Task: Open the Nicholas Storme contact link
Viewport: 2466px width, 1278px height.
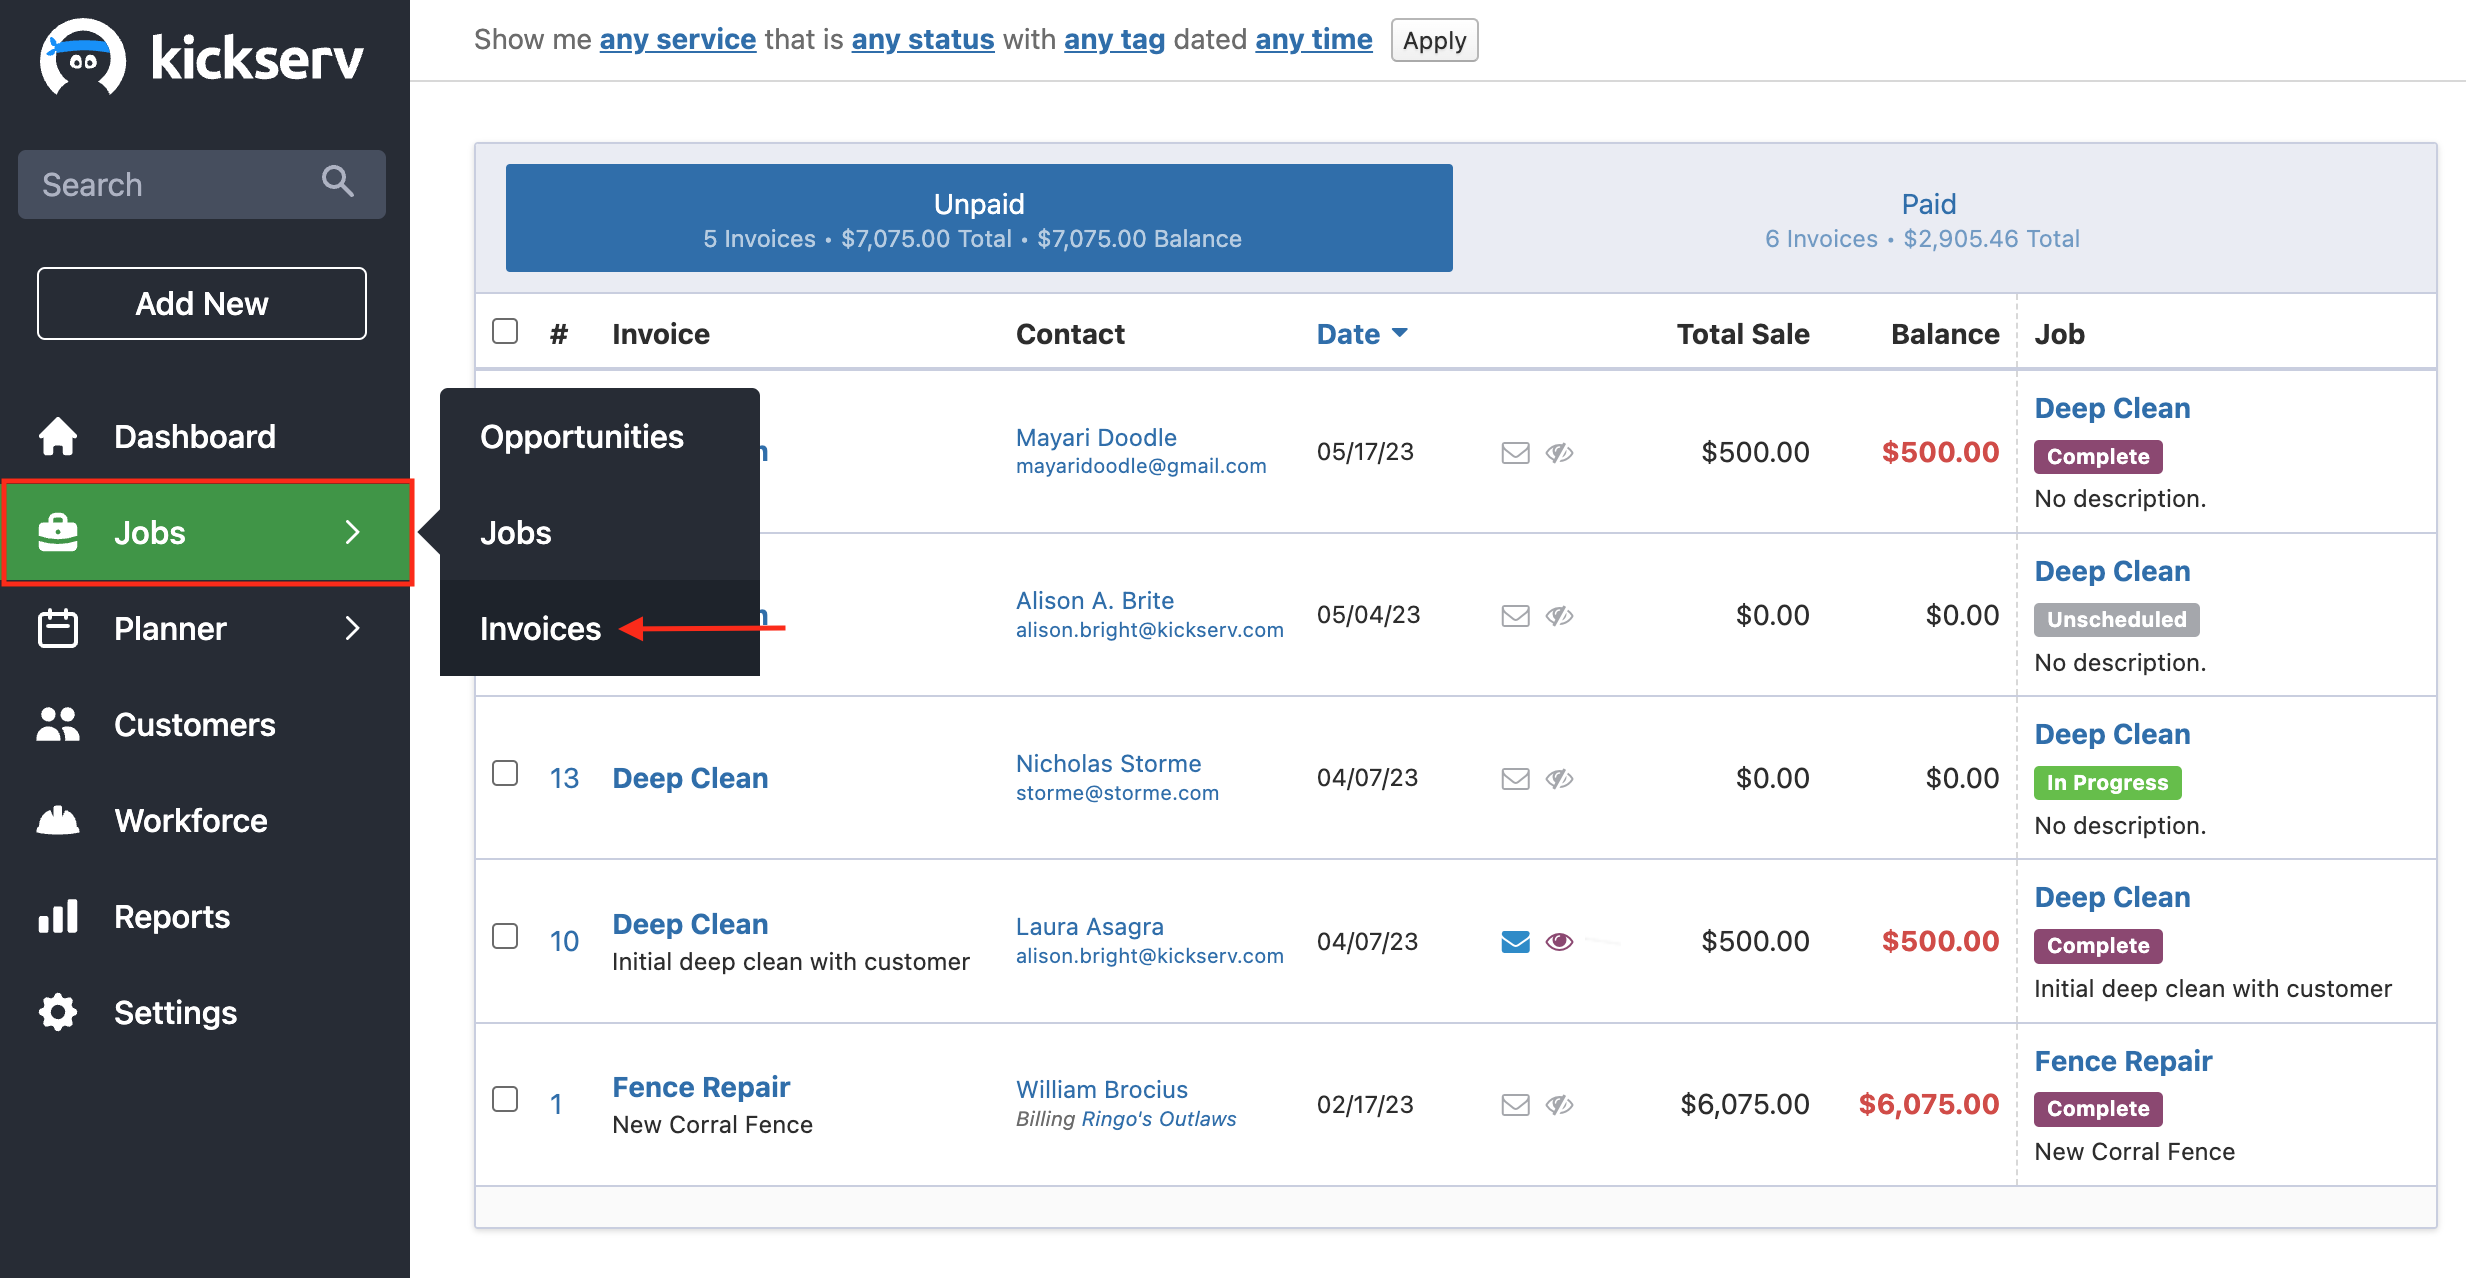Action: (x=1108, y=763)
